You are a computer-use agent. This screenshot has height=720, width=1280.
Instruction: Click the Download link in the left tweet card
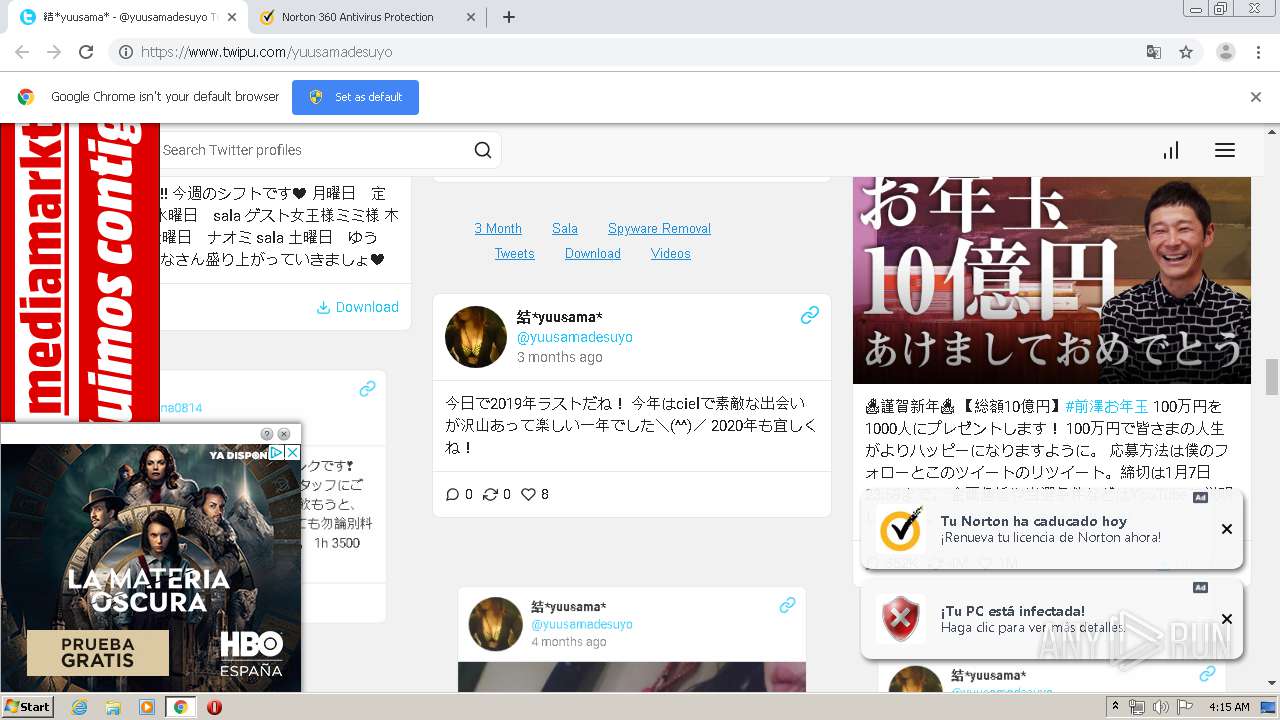358,307
